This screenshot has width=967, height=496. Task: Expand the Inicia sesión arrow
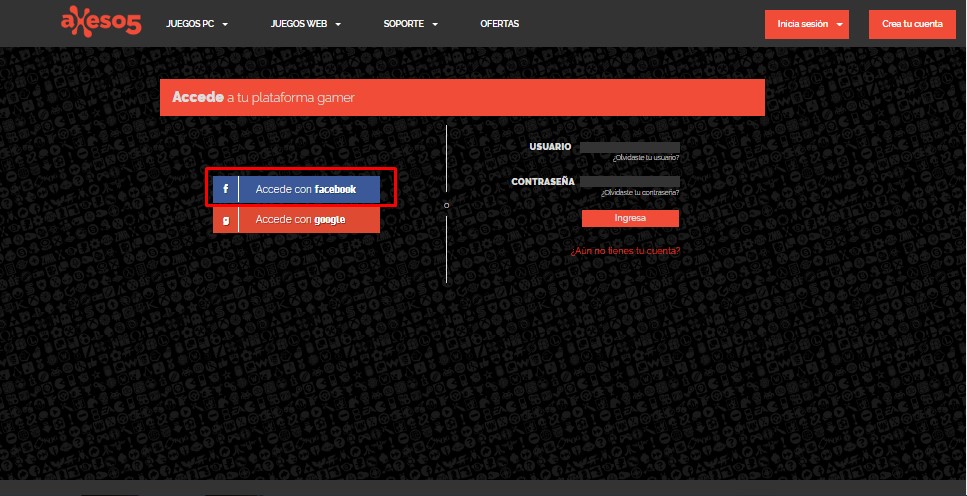[x=839, y=25]
